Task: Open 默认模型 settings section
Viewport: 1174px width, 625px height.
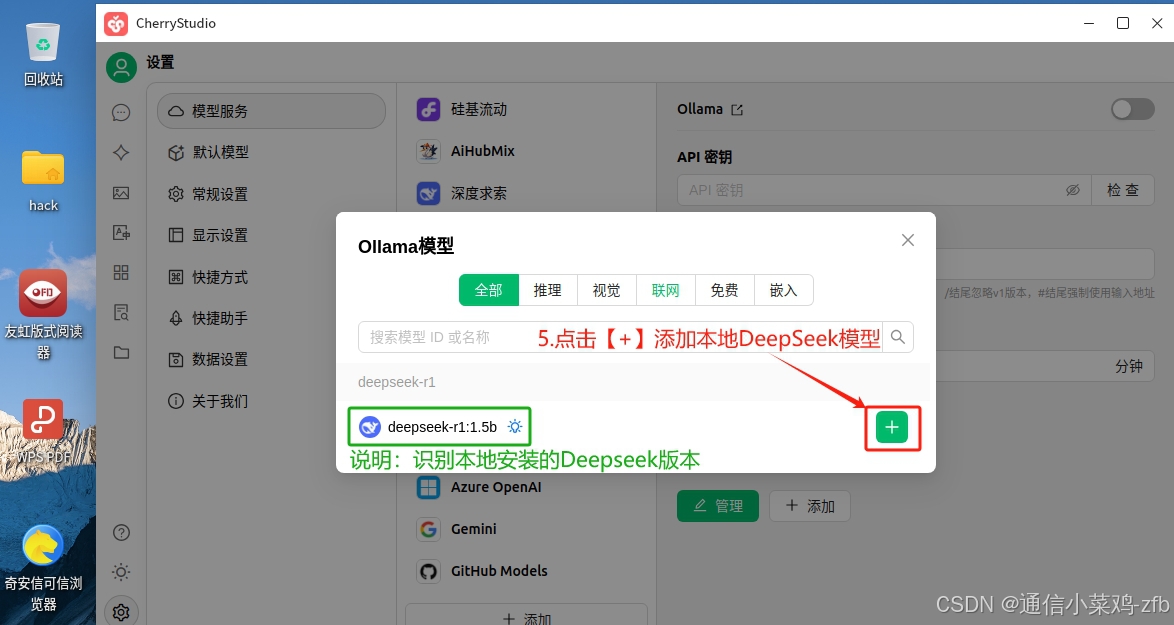Action: (x=271, y=153)
